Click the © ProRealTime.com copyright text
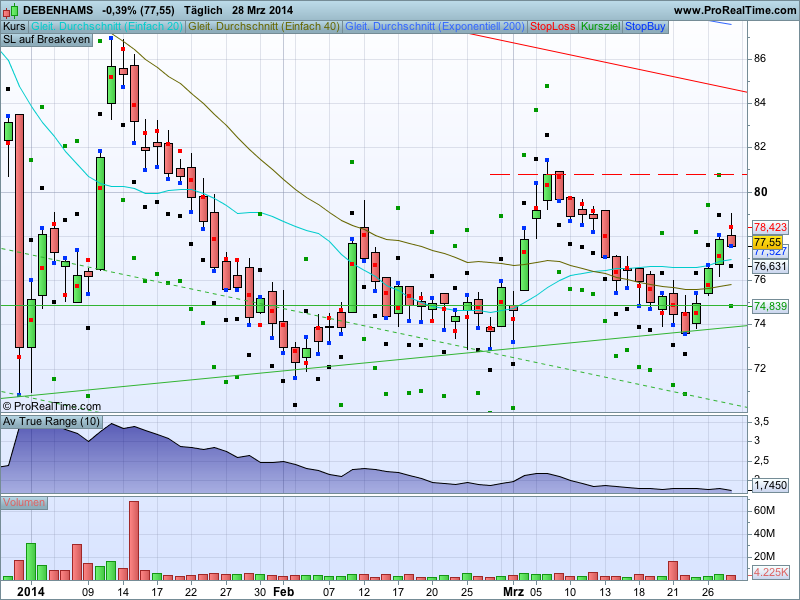Image resolution: width=800 pixels, height=600 pixels. pos(52,406)
